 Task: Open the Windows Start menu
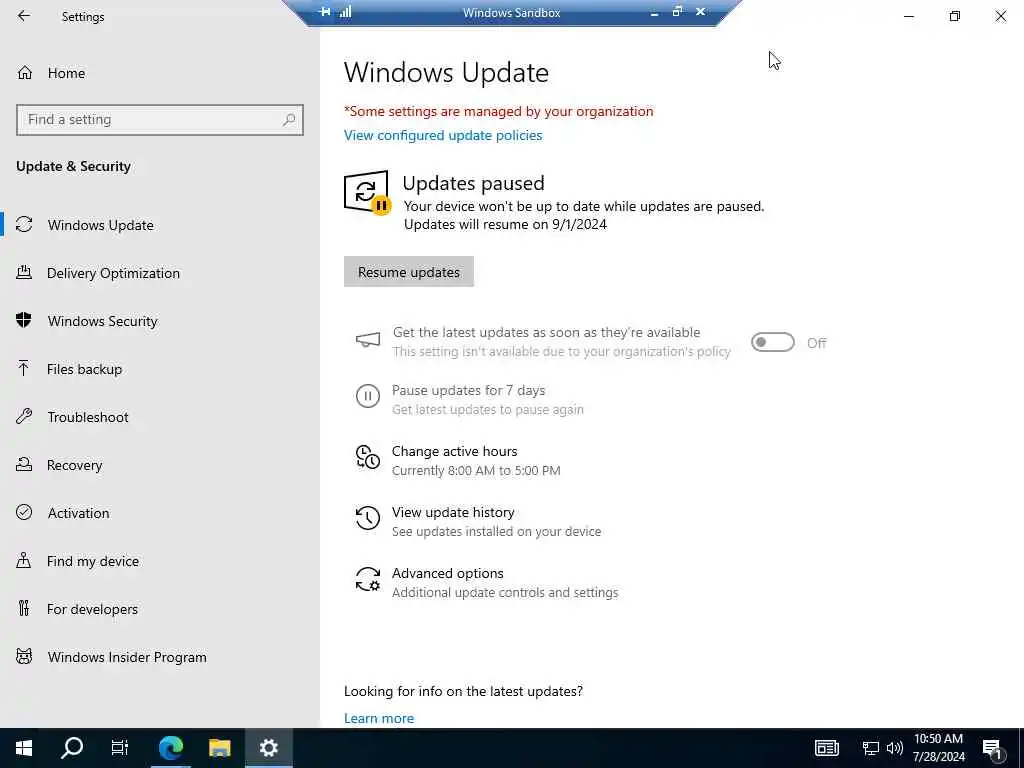(x=24, y=748)
